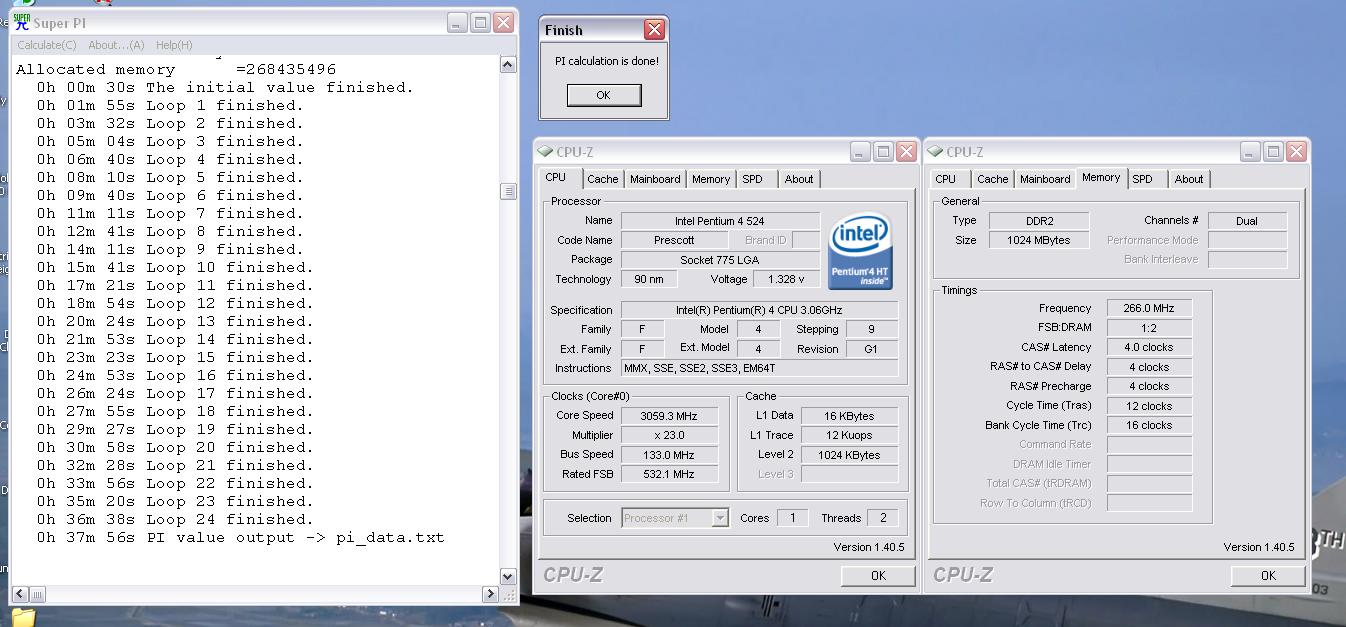
Task: Maximize the Super PI window
Action: [x=480, y=22]
